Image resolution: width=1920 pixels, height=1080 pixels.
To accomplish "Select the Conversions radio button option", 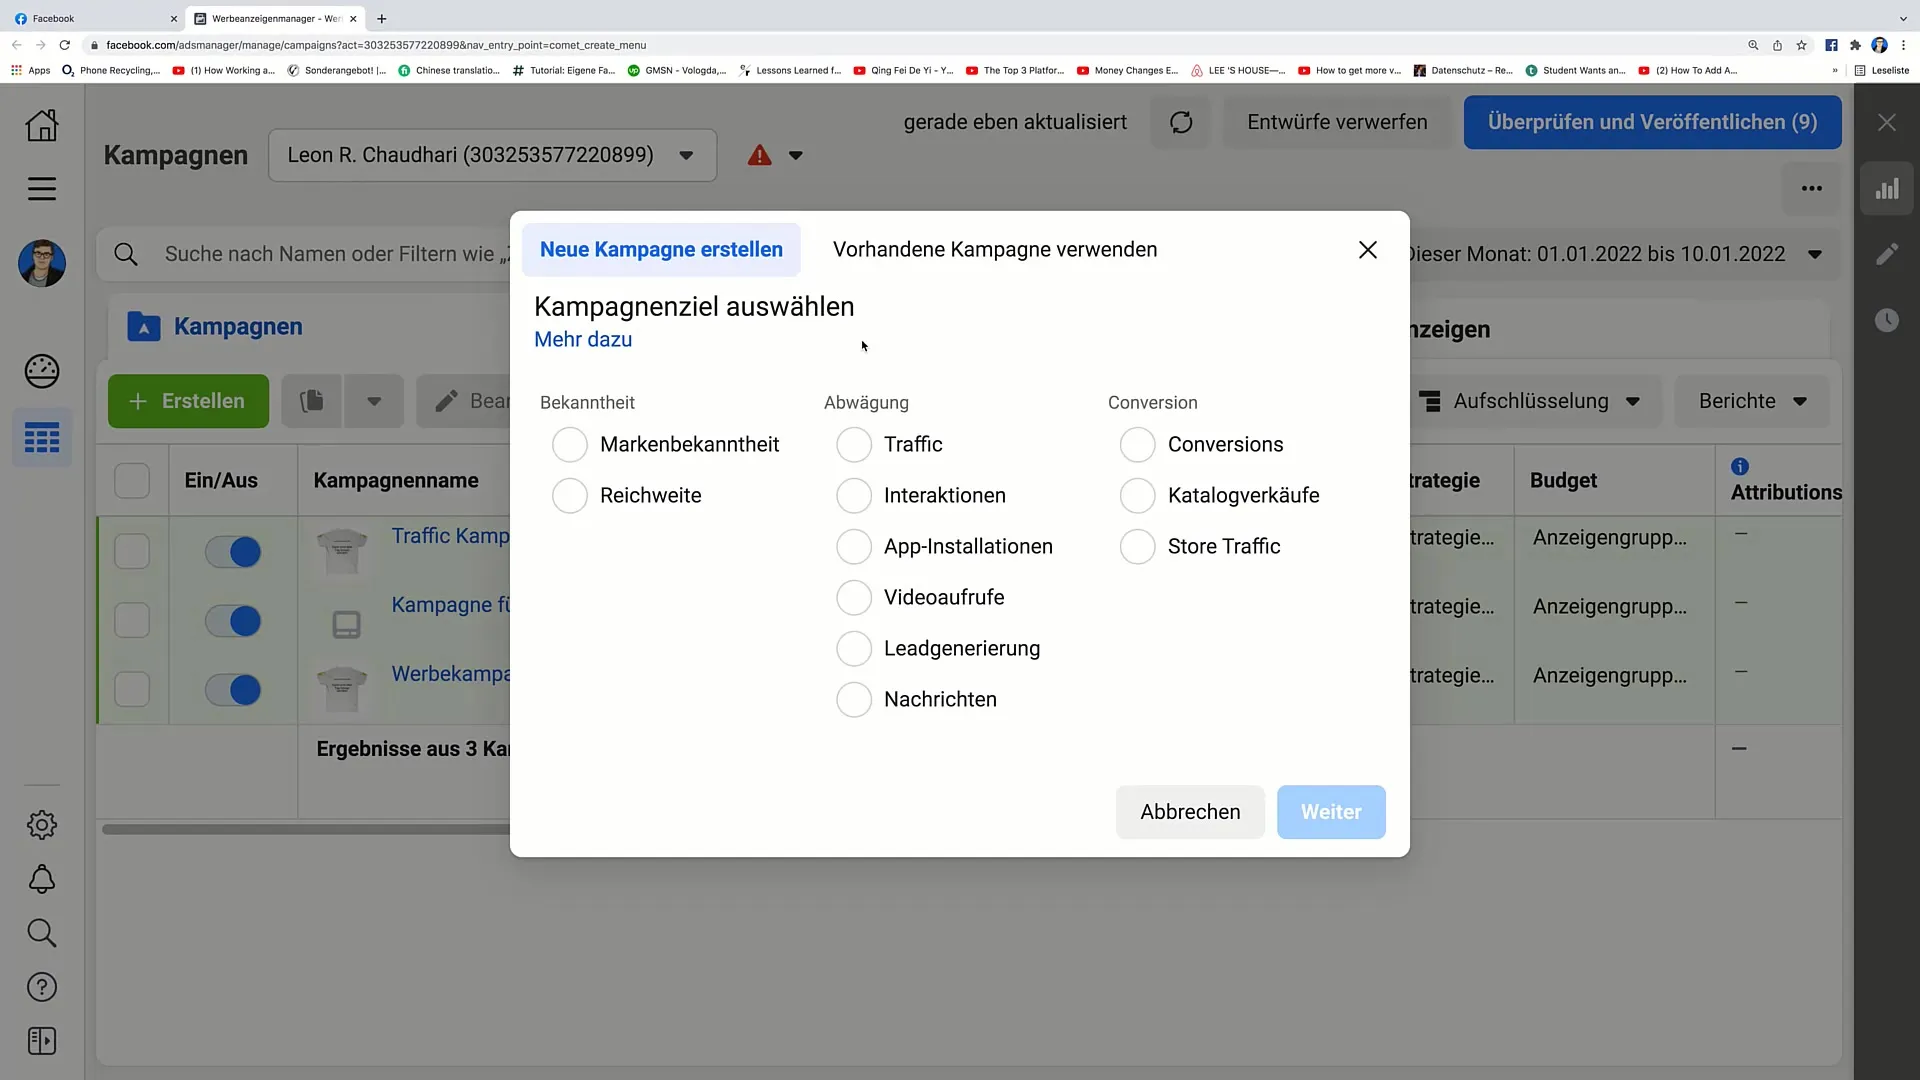I will point(1138,444).
